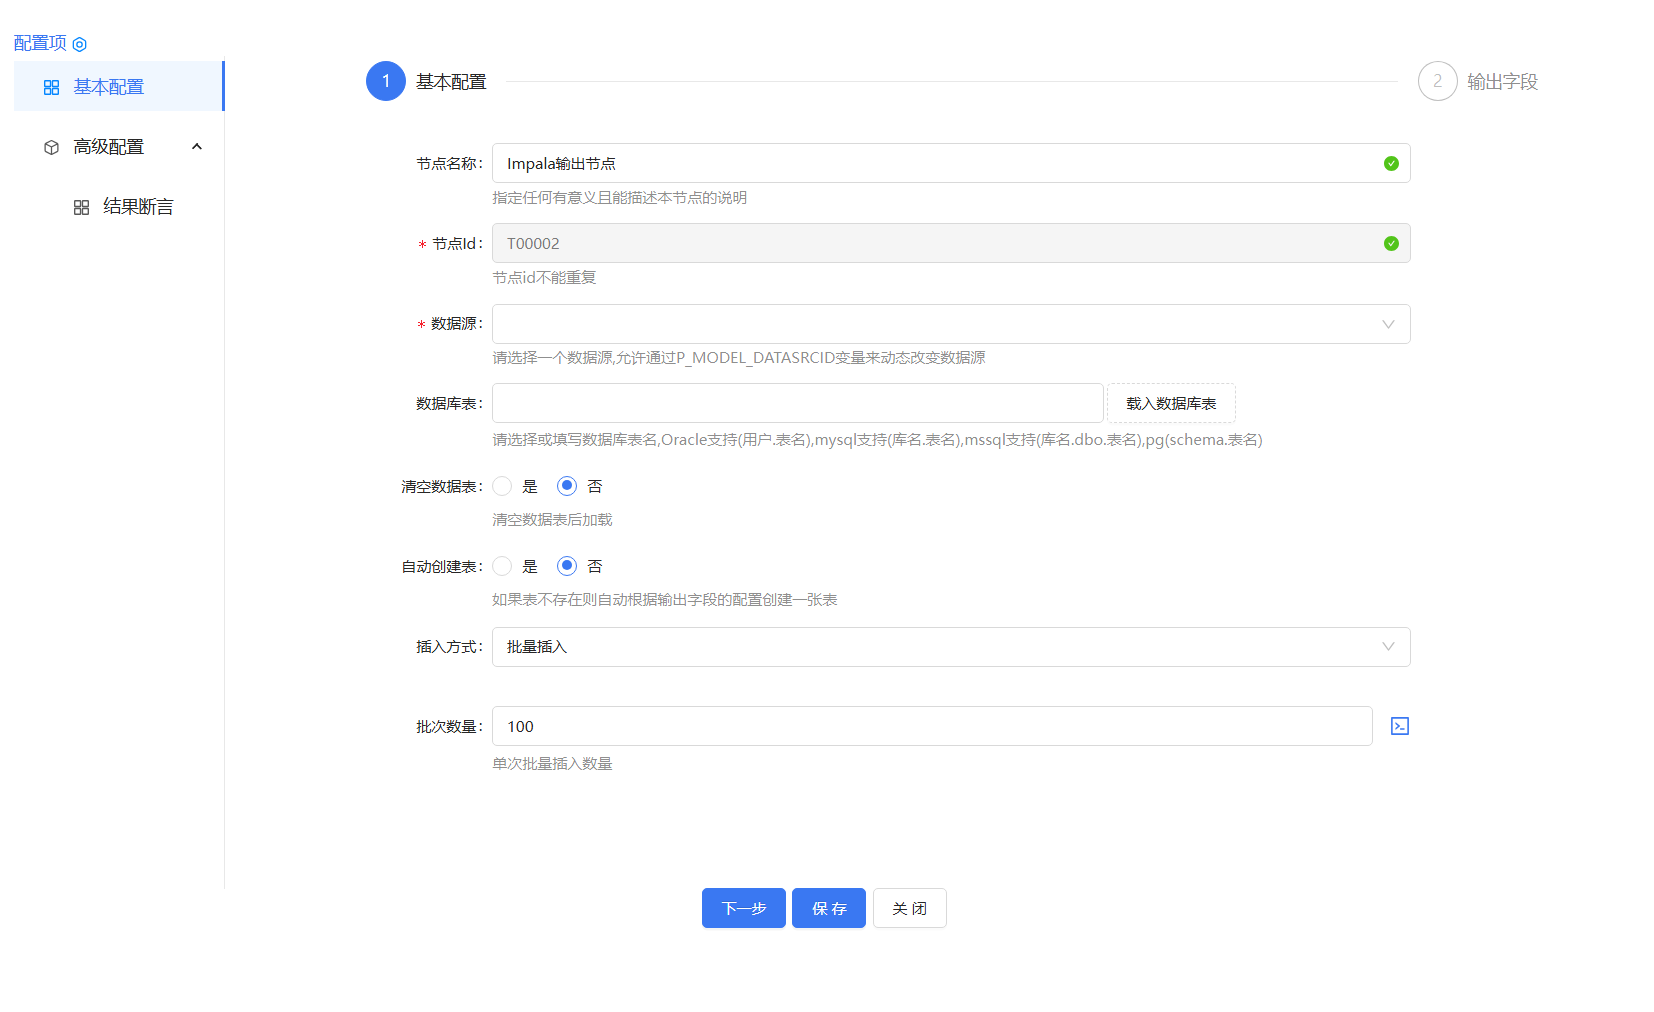The width and height of the screenshot is (1654, 1012).
Task: Click the green checkmark on 节点名称 field
Action: coord(1390,163)
